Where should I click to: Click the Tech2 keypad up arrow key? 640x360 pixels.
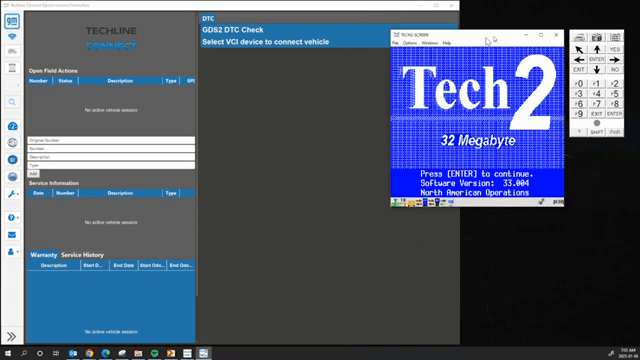(x=597, y=49)
